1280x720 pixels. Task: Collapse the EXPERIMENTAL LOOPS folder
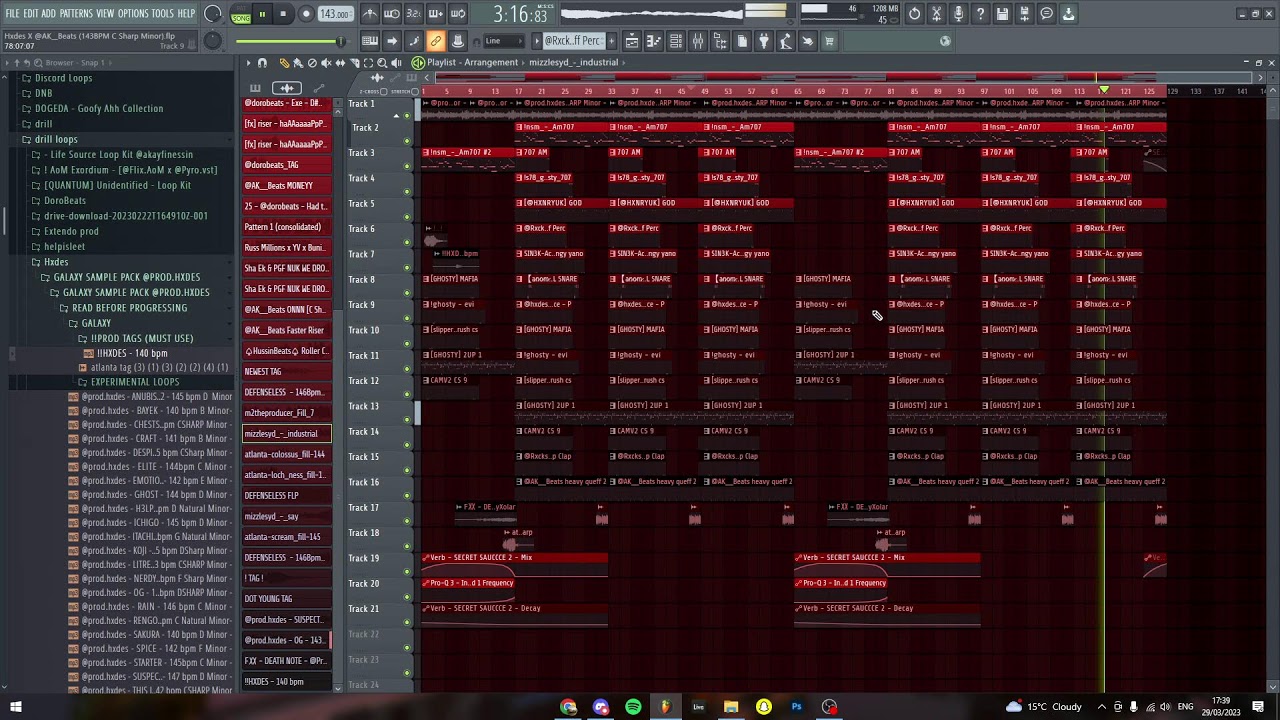[x=135, y=382]
